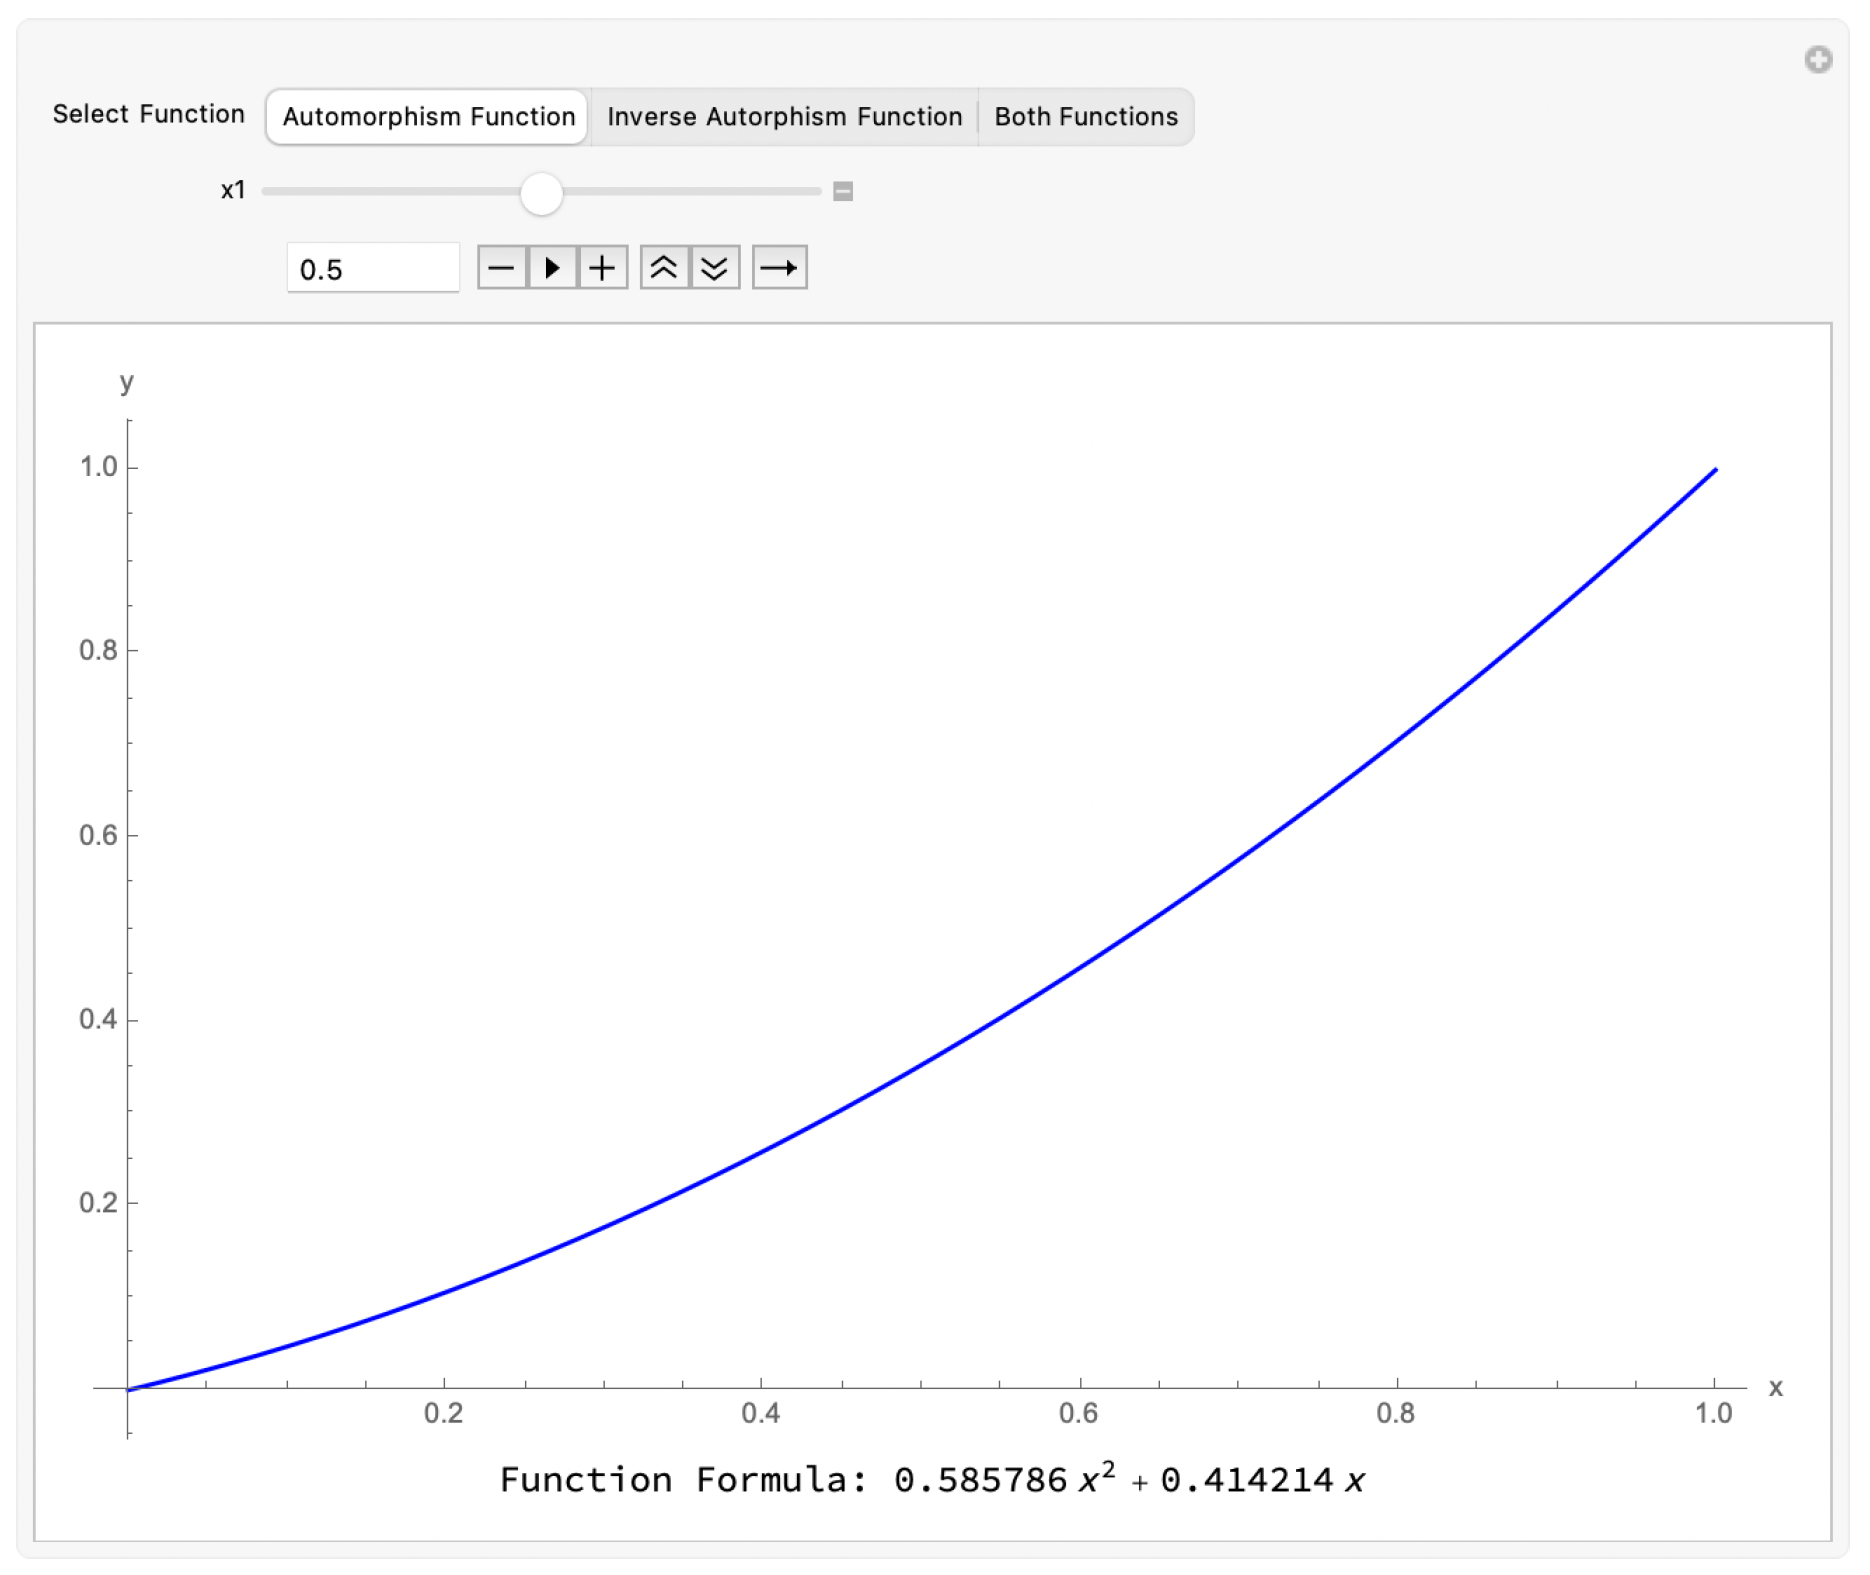The image size is (1870, 1575).
Task: Click the 0.6 label on the x axis
Action: coord(1078,1412)
